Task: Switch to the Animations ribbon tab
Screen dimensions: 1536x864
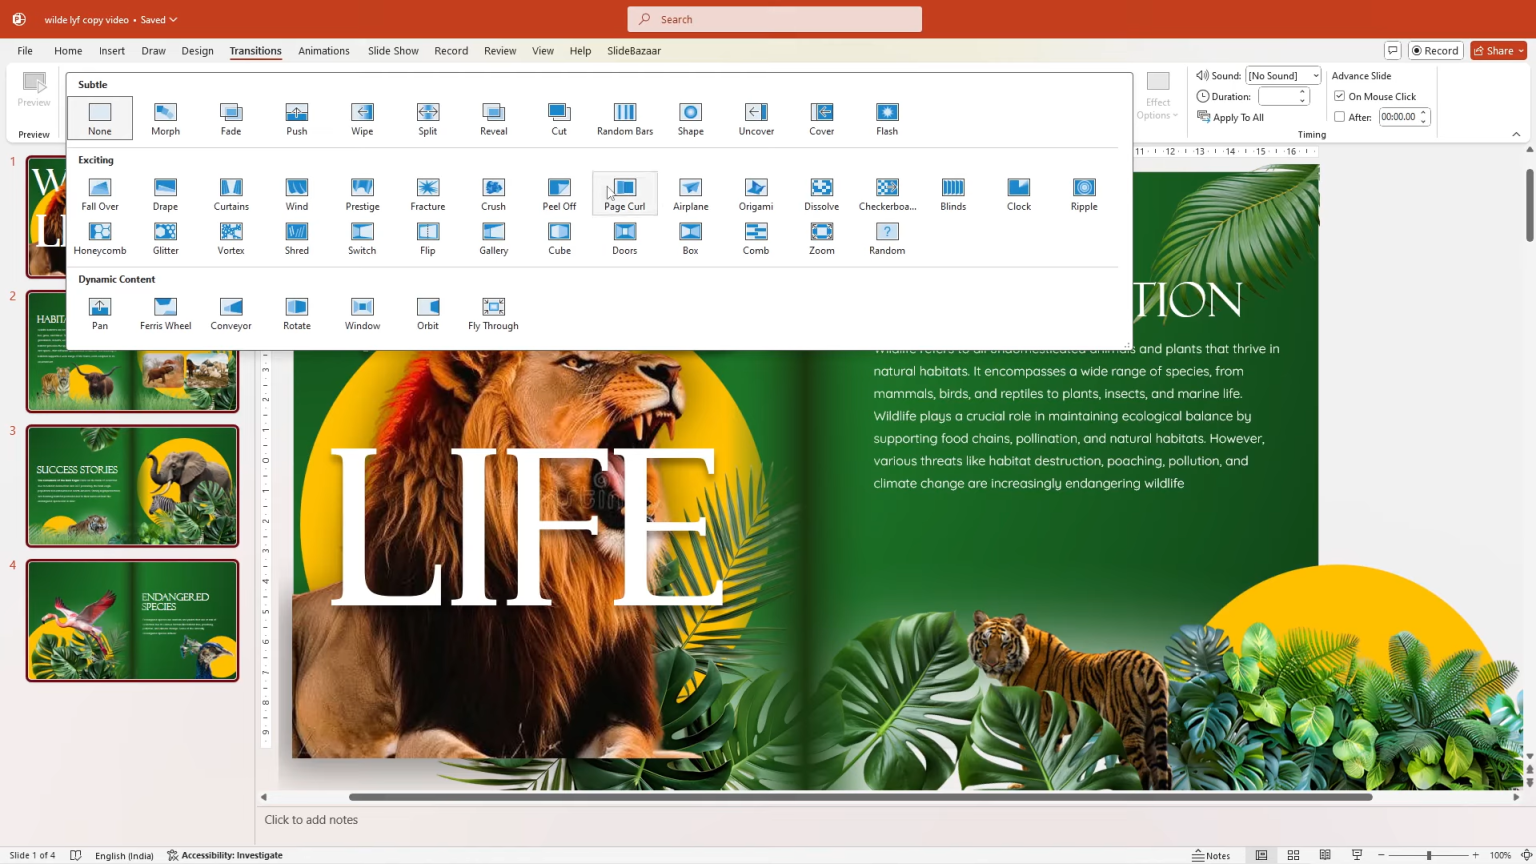Action: coord(323,50)
